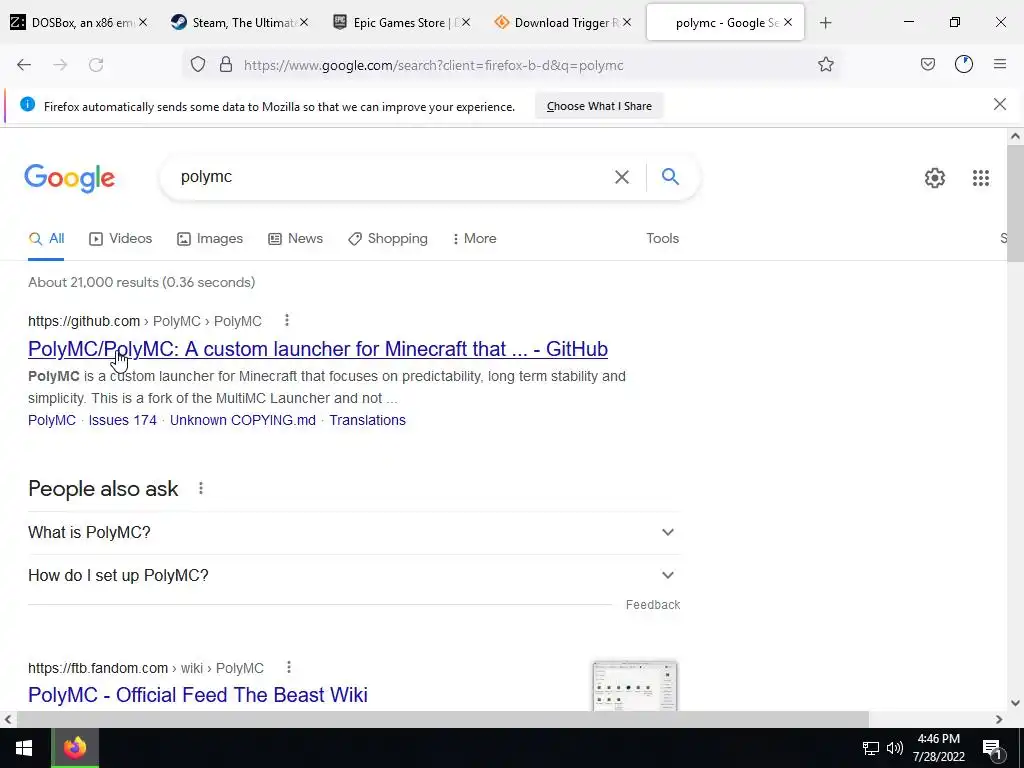This screenshot has height=768, width=1024.
Task: Open a new tab with plus button
Action: 825,23
